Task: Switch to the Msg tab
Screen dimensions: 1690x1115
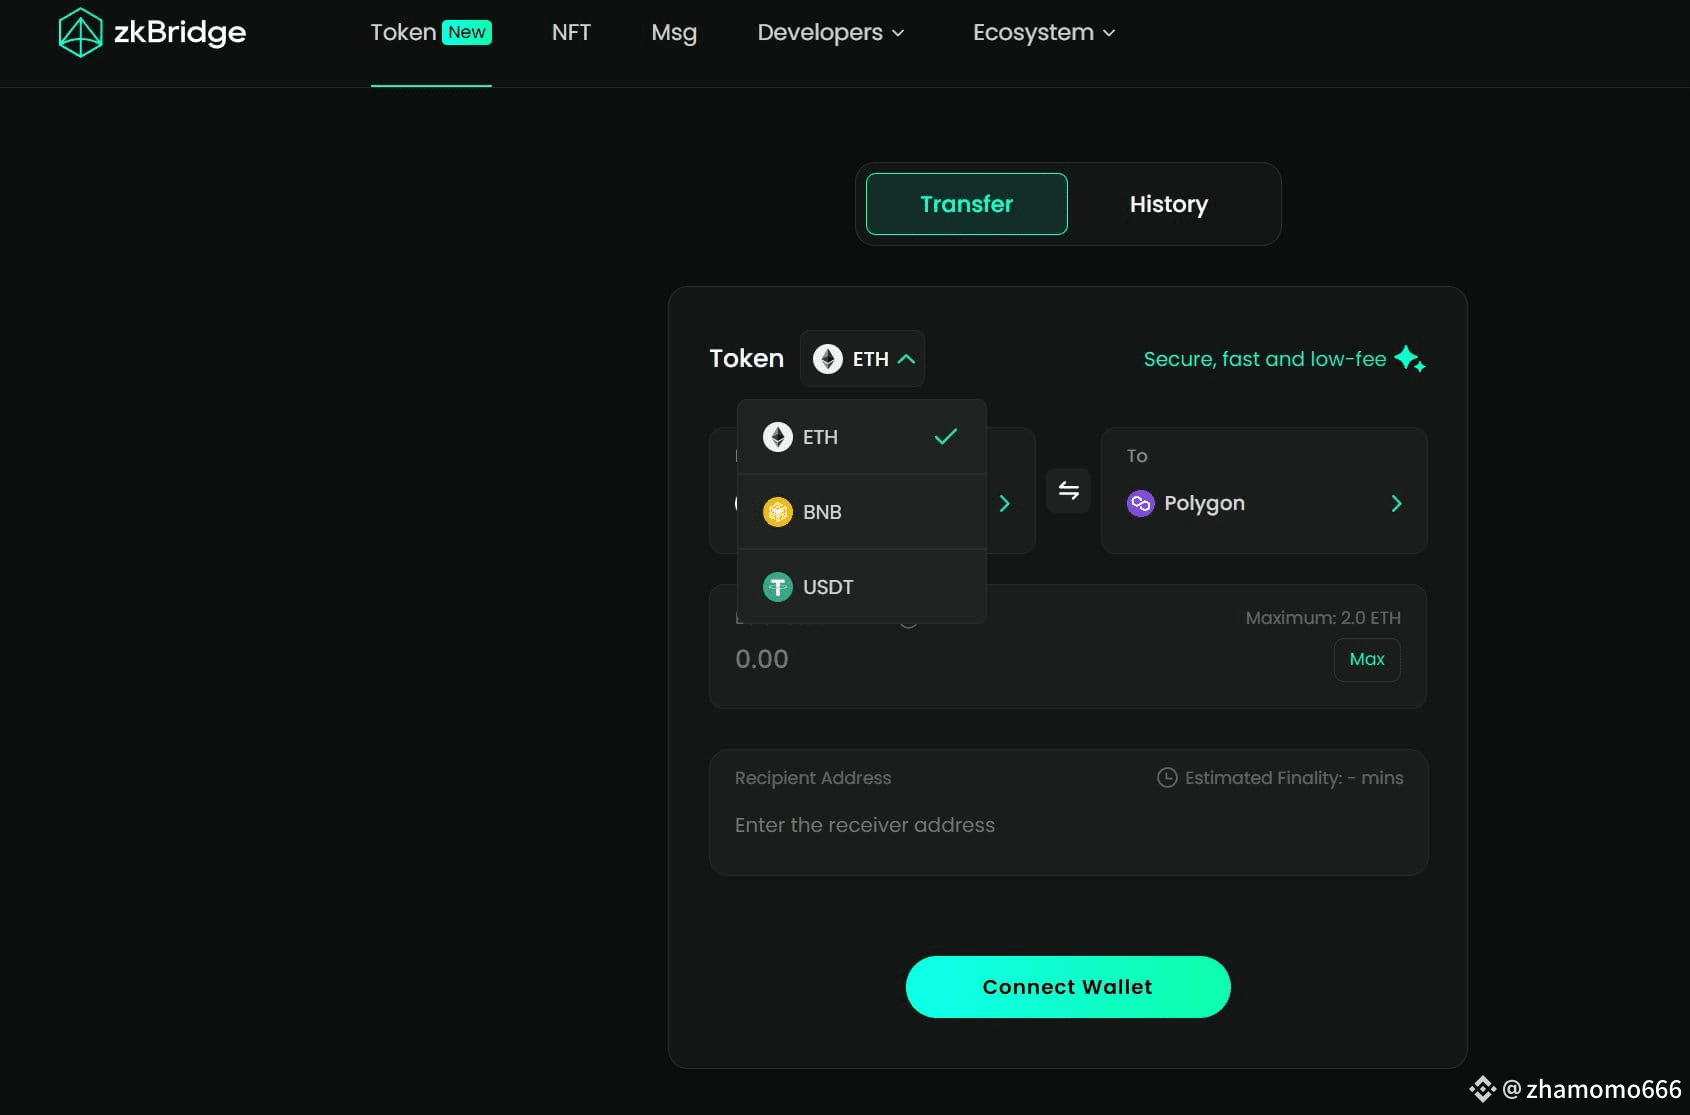Action: coord(674,32)
